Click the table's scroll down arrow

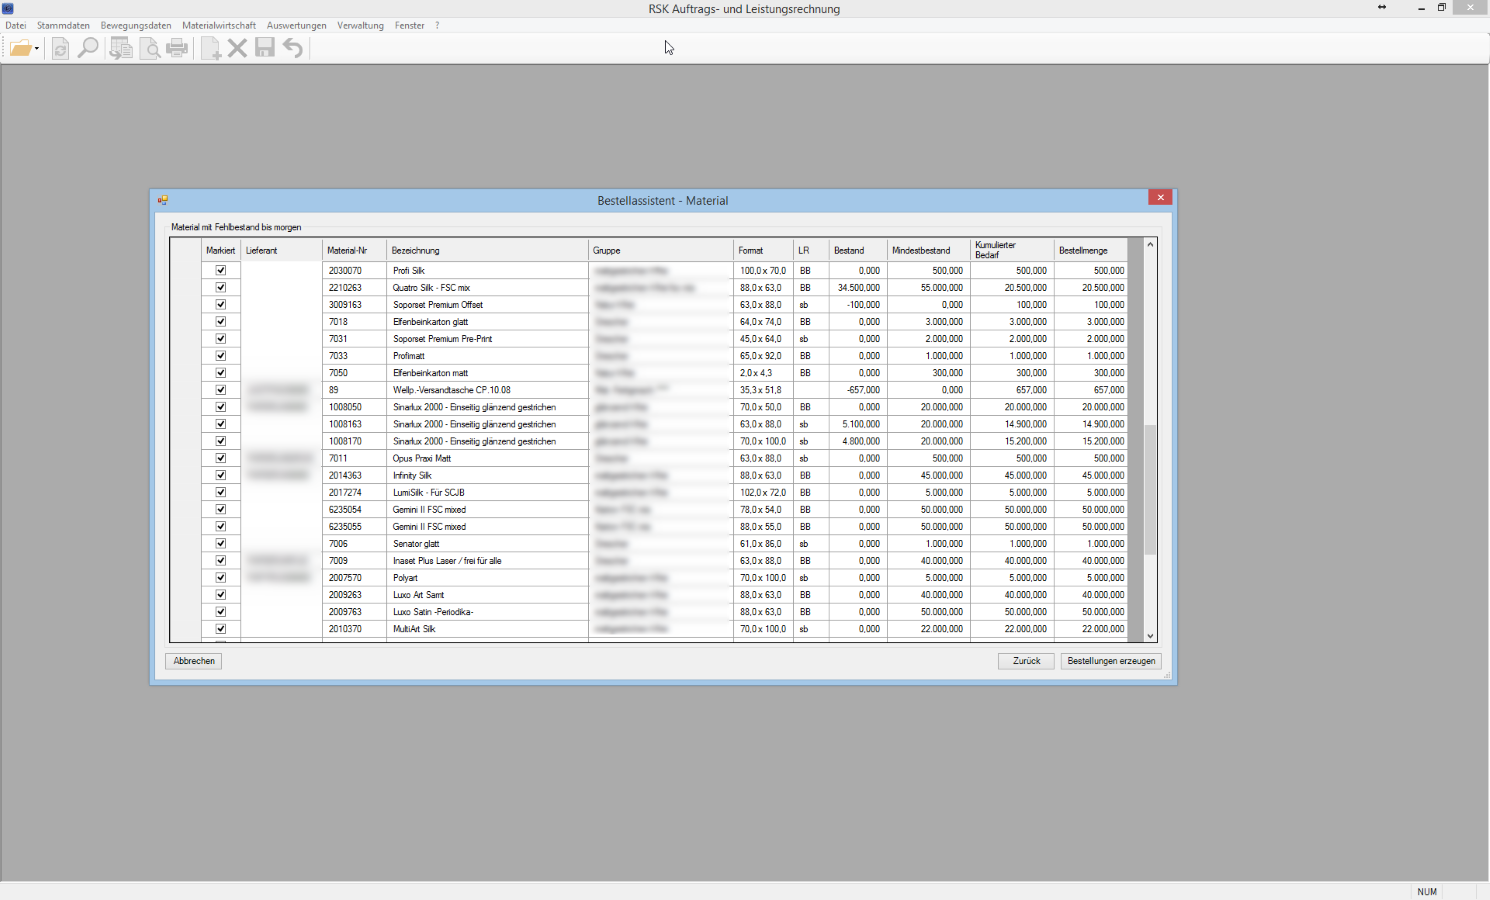tap(1150, 636)
